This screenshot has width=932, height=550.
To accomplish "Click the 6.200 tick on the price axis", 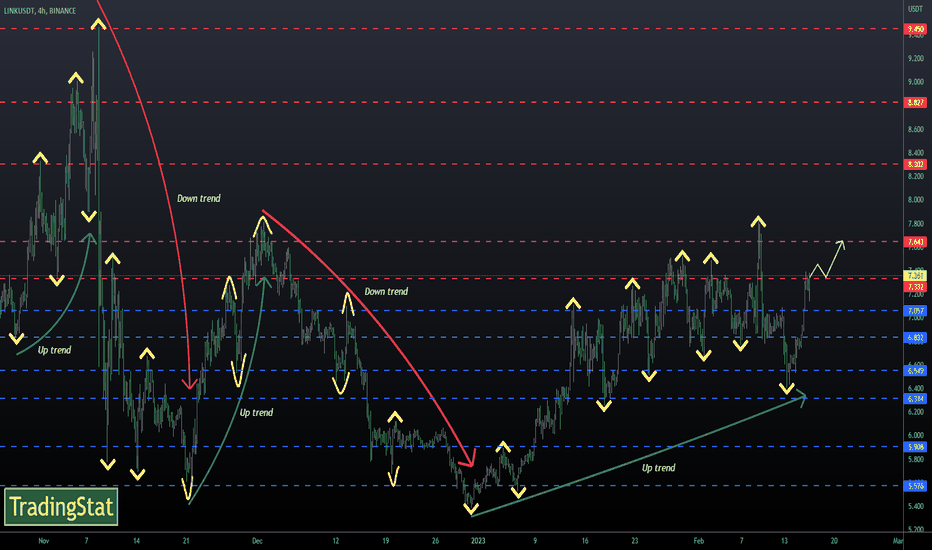I will [915, 411].
